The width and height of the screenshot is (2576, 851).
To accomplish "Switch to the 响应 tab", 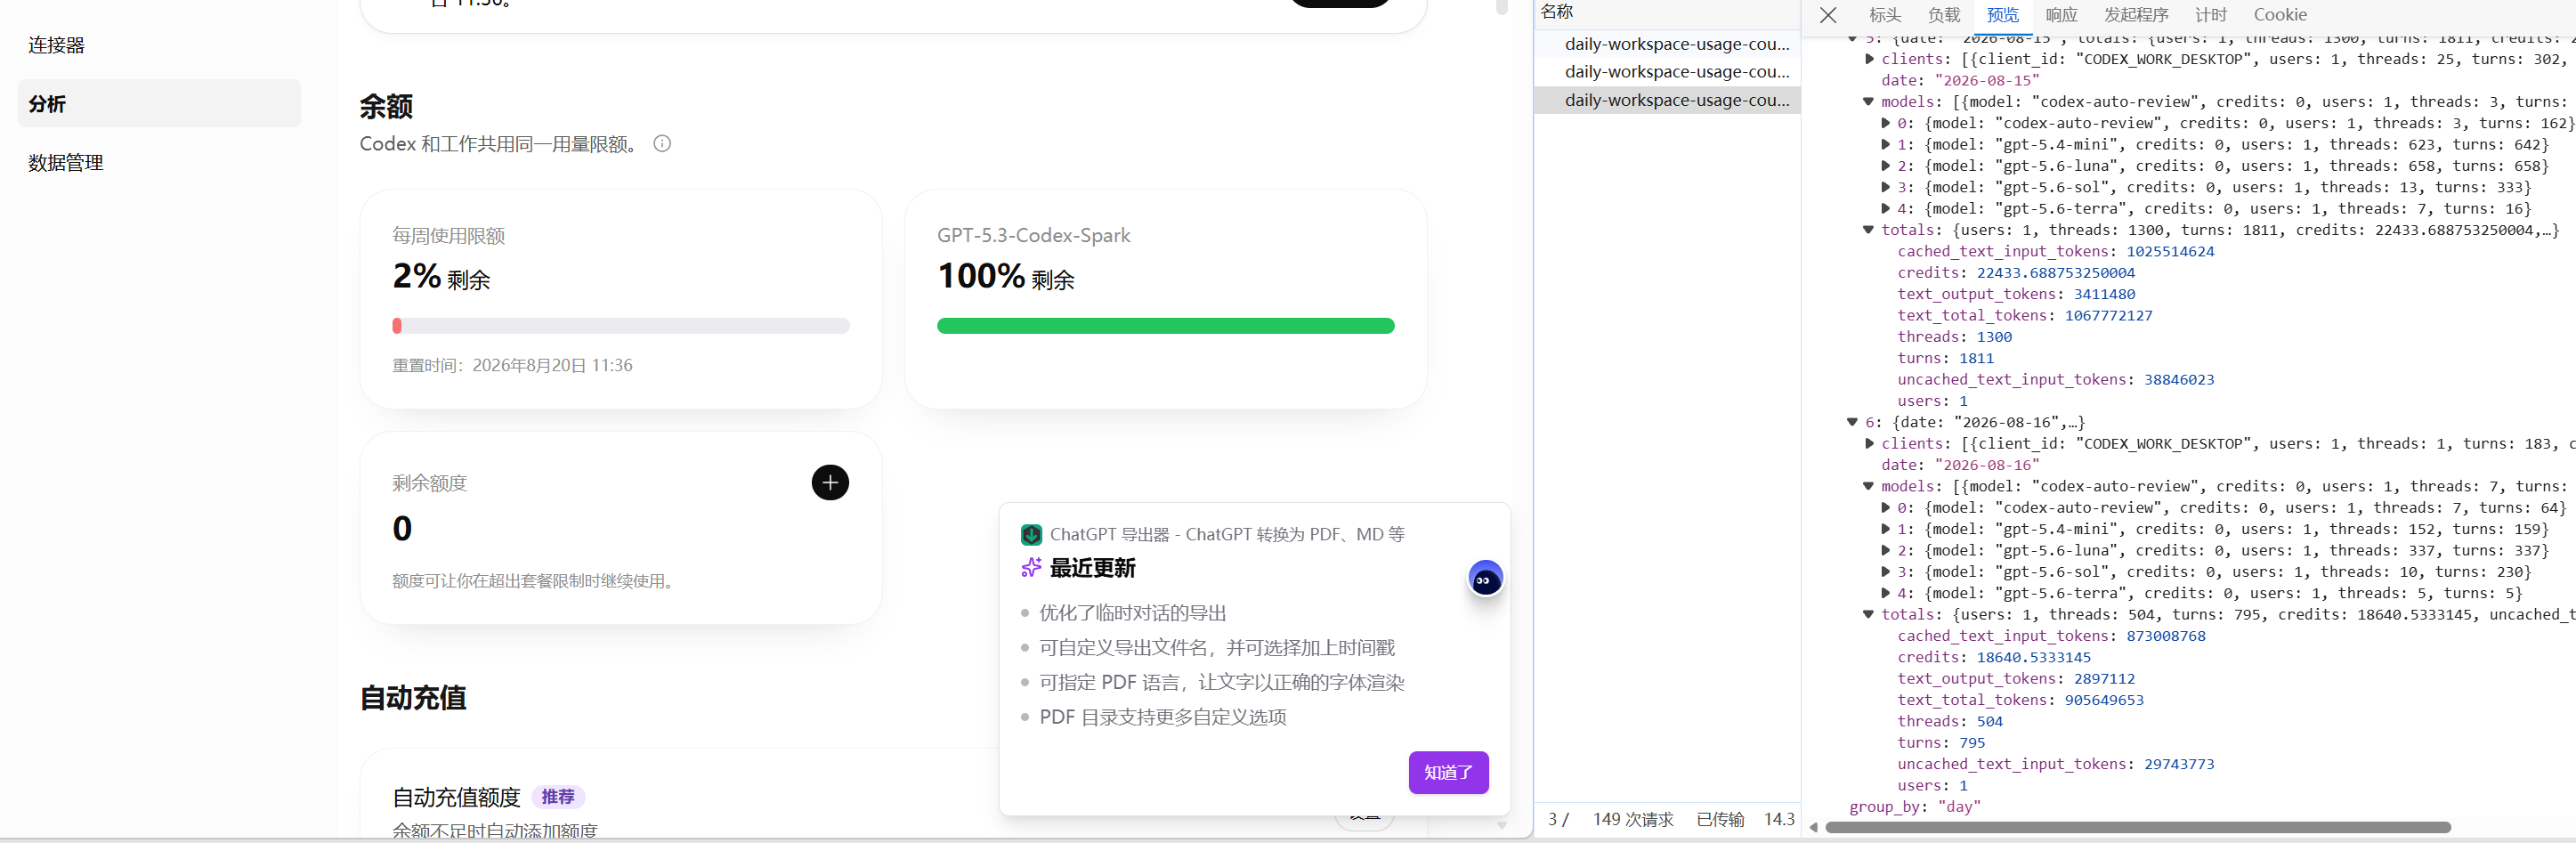I will [x=2061, y=15].
